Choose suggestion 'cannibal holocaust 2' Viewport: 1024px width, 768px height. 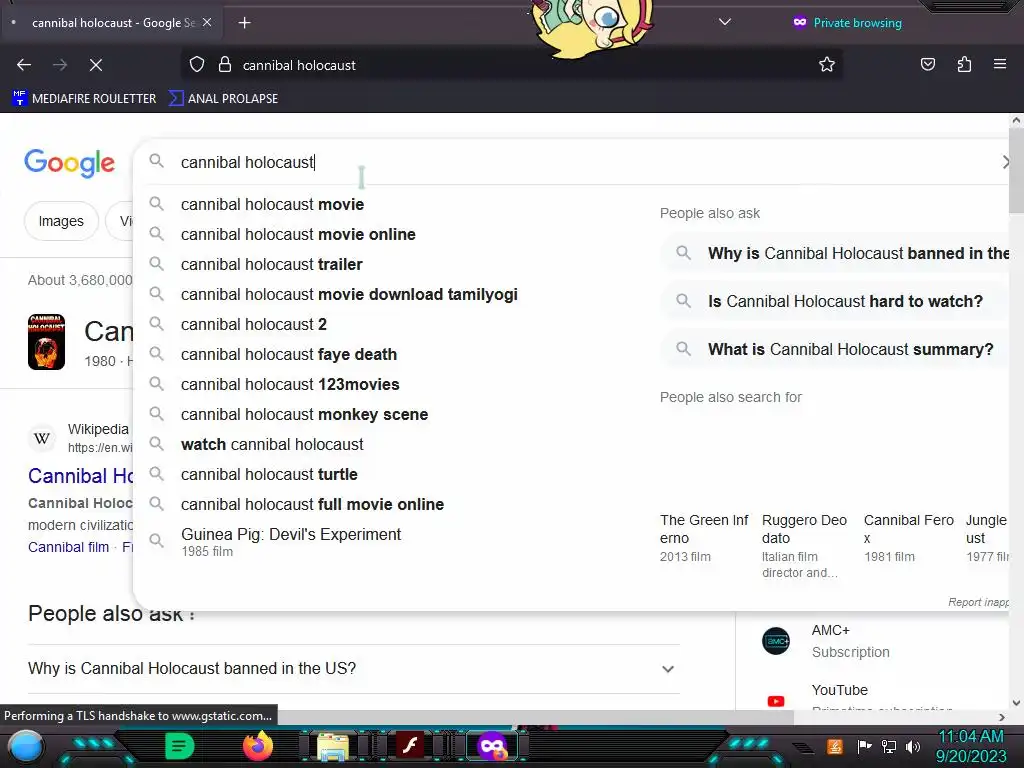coord(253,325)
